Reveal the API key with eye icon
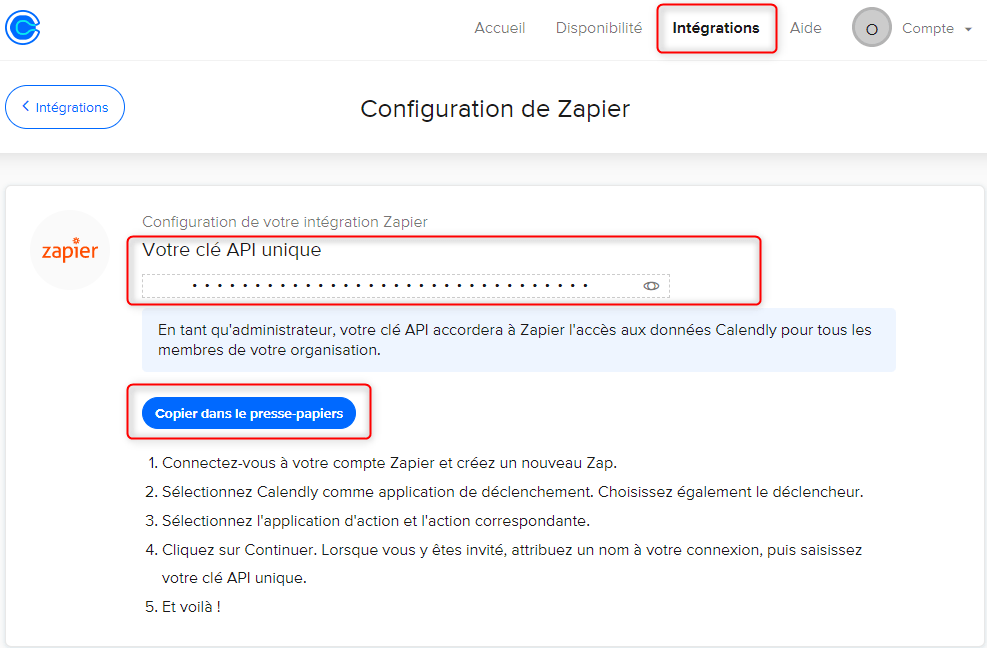 (651, 286)
